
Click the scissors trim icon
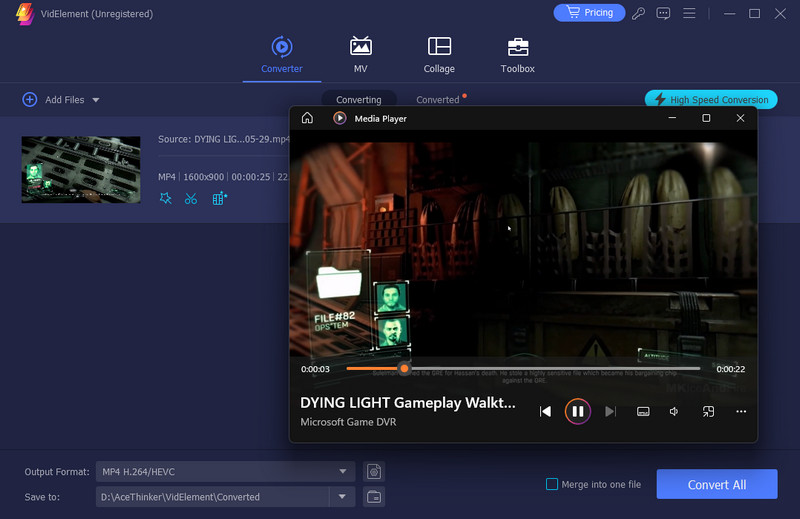pos(191,199)
